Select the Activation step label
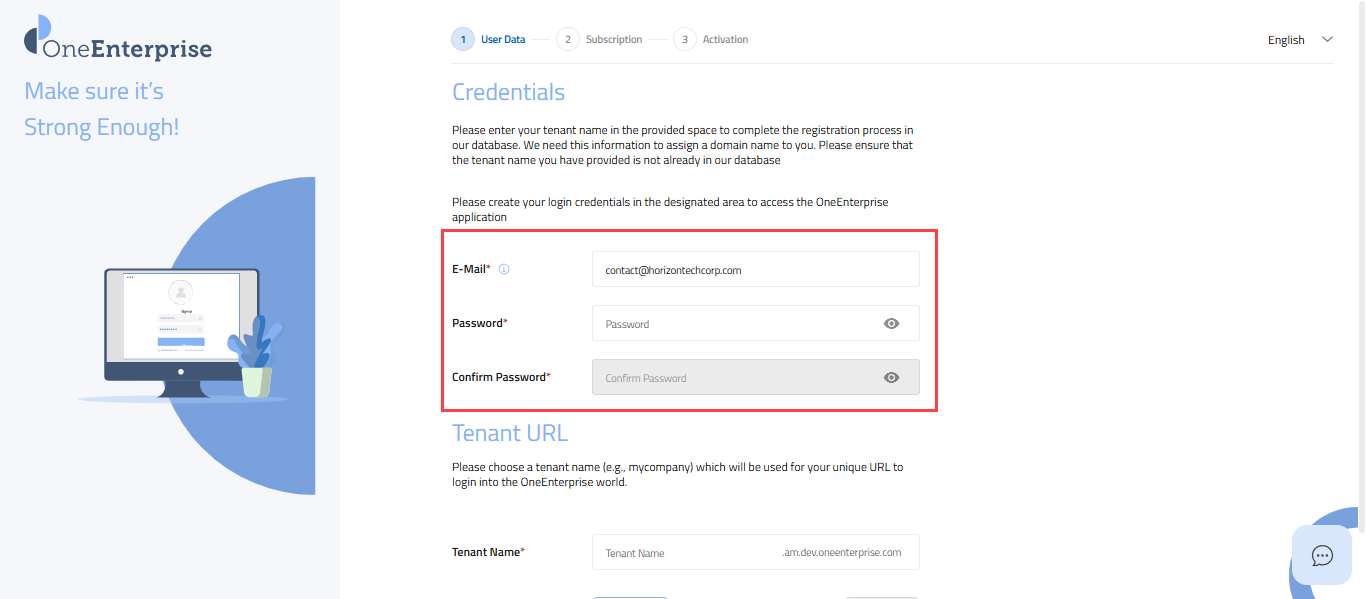This screenshot has height=599, width=1366. (725, 40)
